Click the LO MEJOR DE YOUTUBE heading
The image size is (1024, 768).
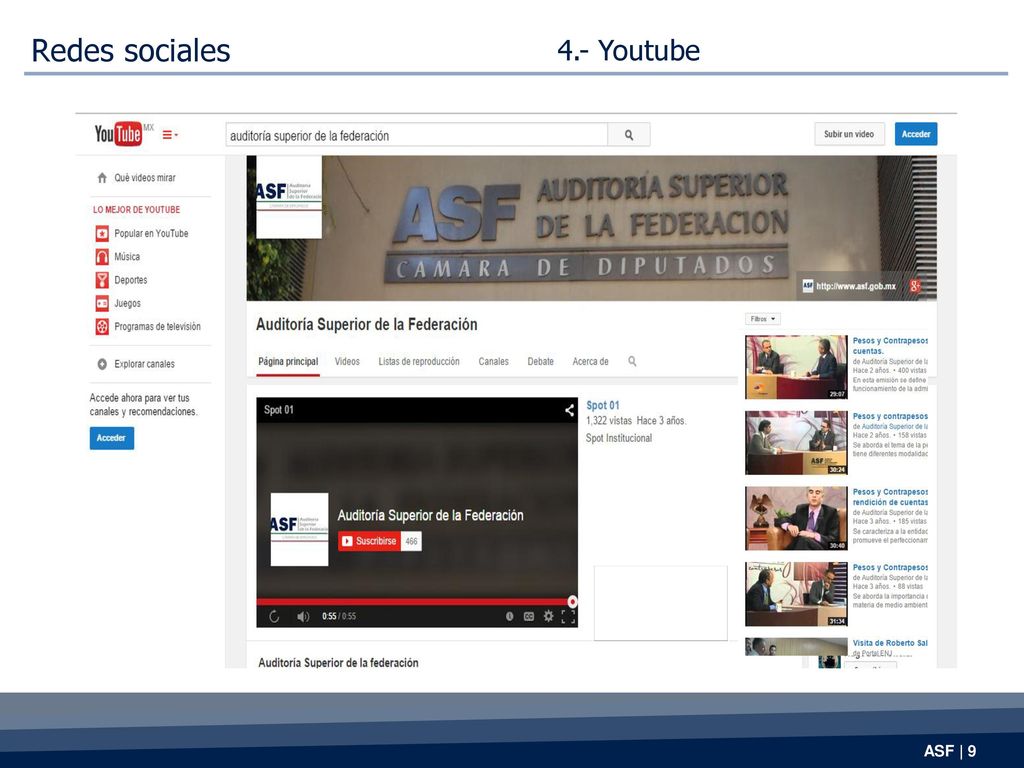click(x=136, y=210)
